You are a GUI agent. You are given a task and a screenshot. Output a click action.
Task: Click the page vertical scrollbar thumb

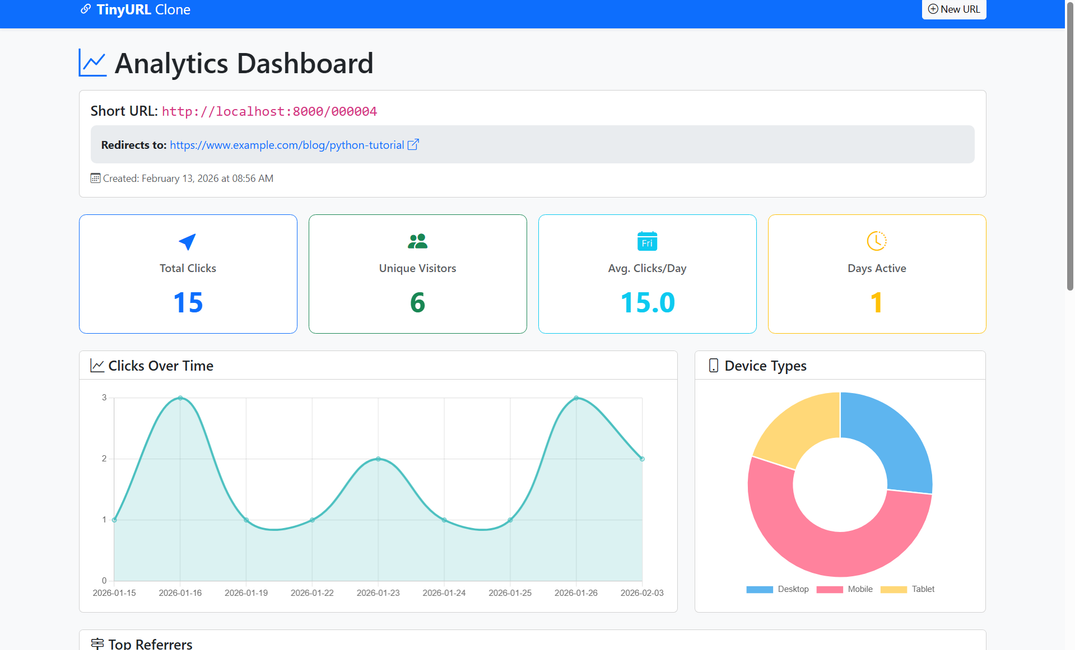pos(1069,150)
